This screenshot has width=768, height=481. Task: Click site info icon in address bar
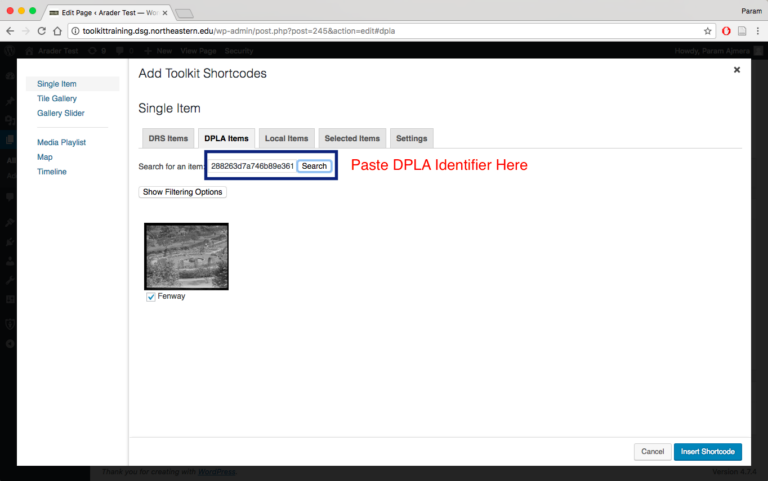click(61, 31)
